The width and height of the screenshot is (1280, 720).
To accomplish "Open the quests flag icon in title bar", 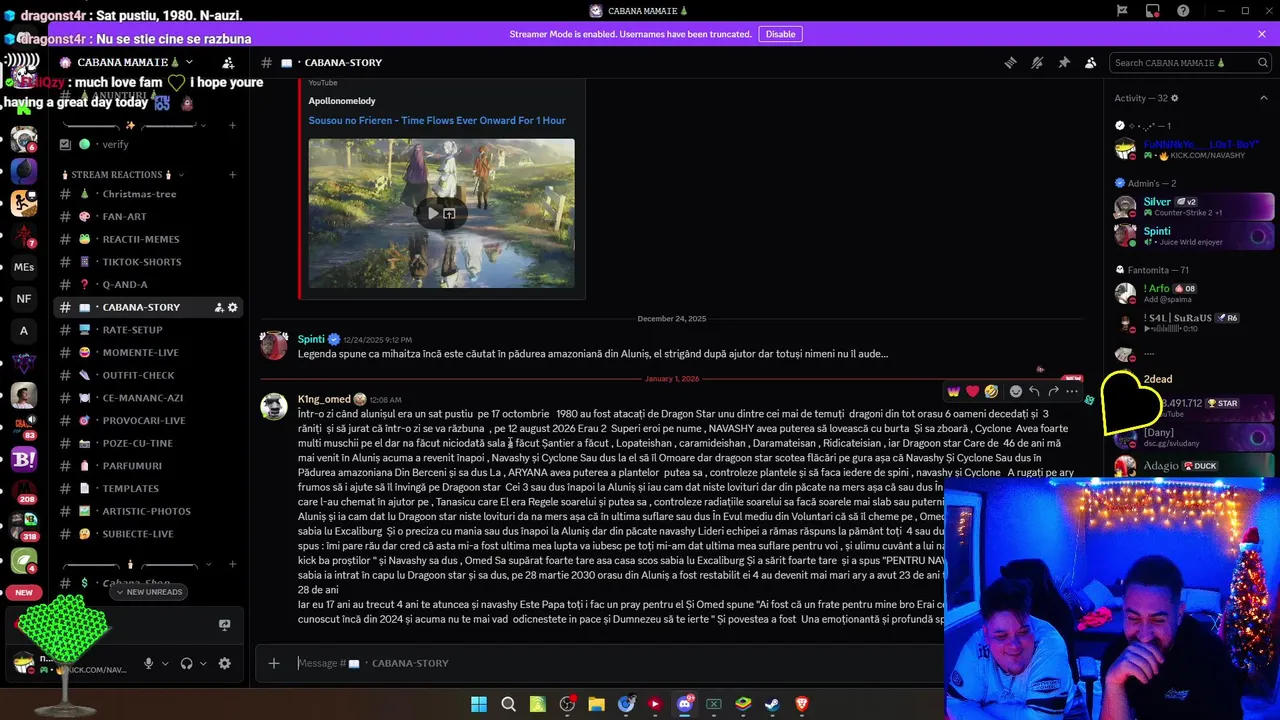I will click(x=1122, y=11).
